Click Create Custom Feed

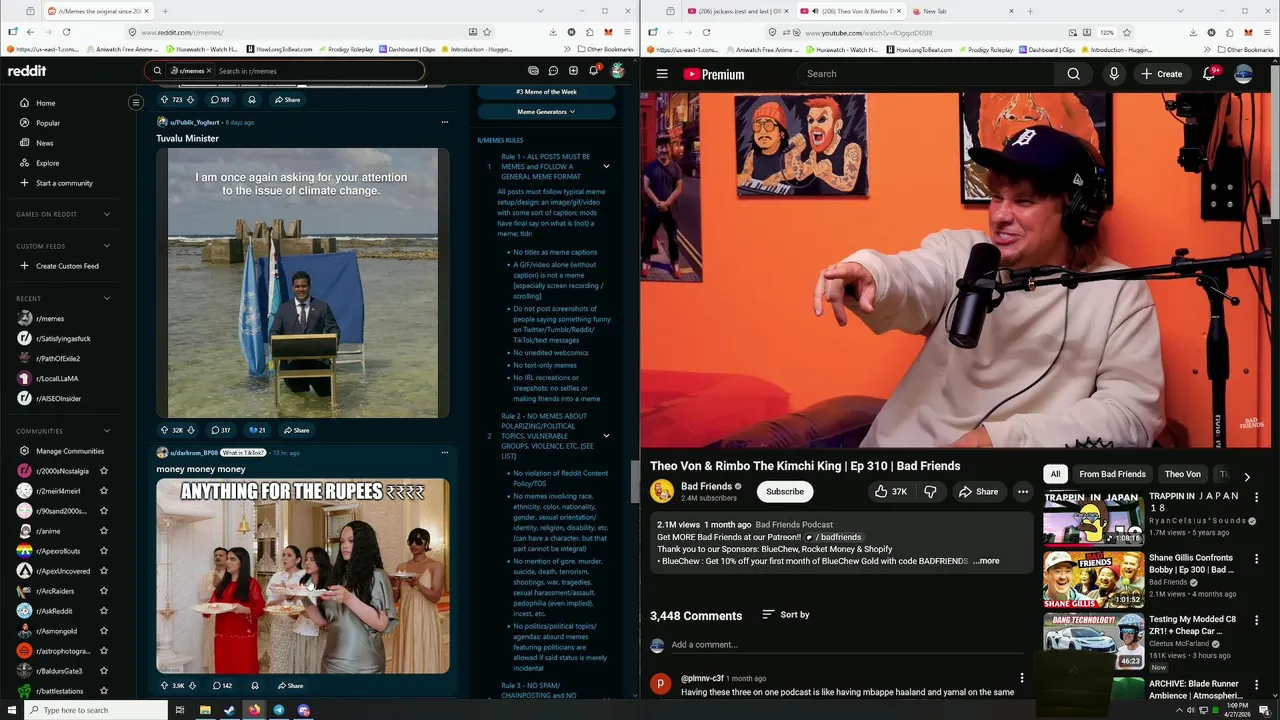coord(67,266)
